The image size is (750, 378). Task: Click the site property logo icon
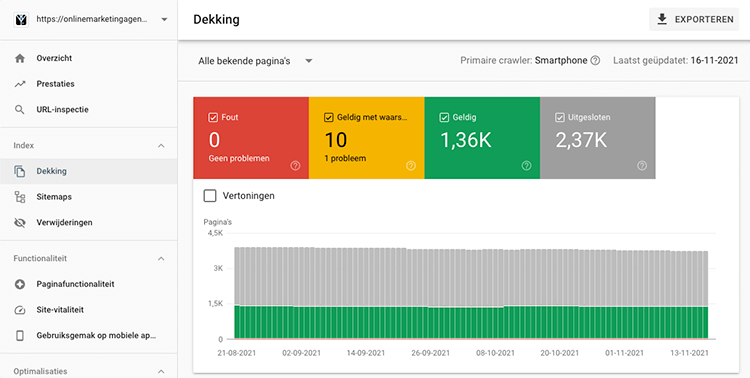(21, 20)
